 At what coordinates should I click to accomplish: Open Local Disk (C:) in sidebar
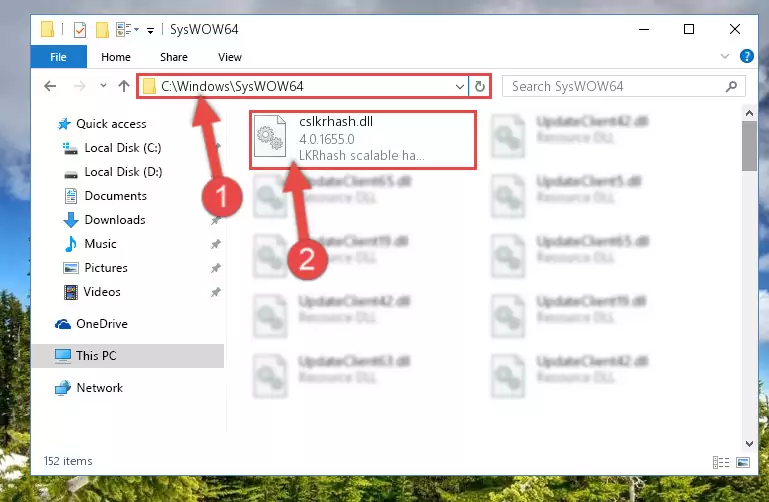point(123,148)
